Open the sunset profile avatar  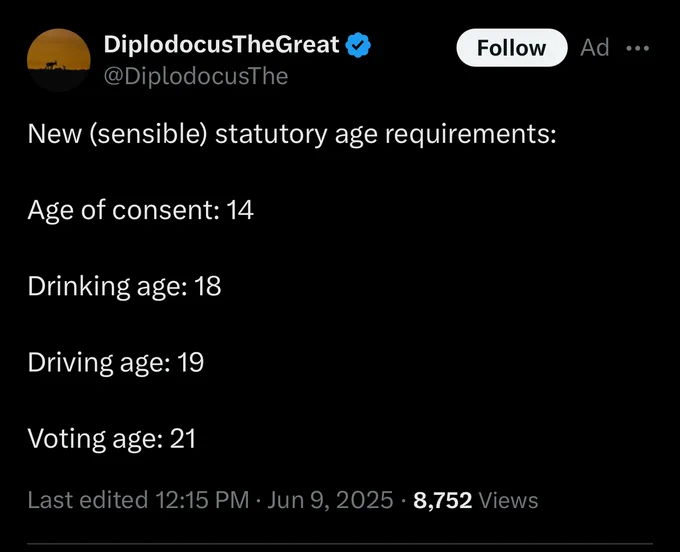pyautogui.click(x=59, y=60)
